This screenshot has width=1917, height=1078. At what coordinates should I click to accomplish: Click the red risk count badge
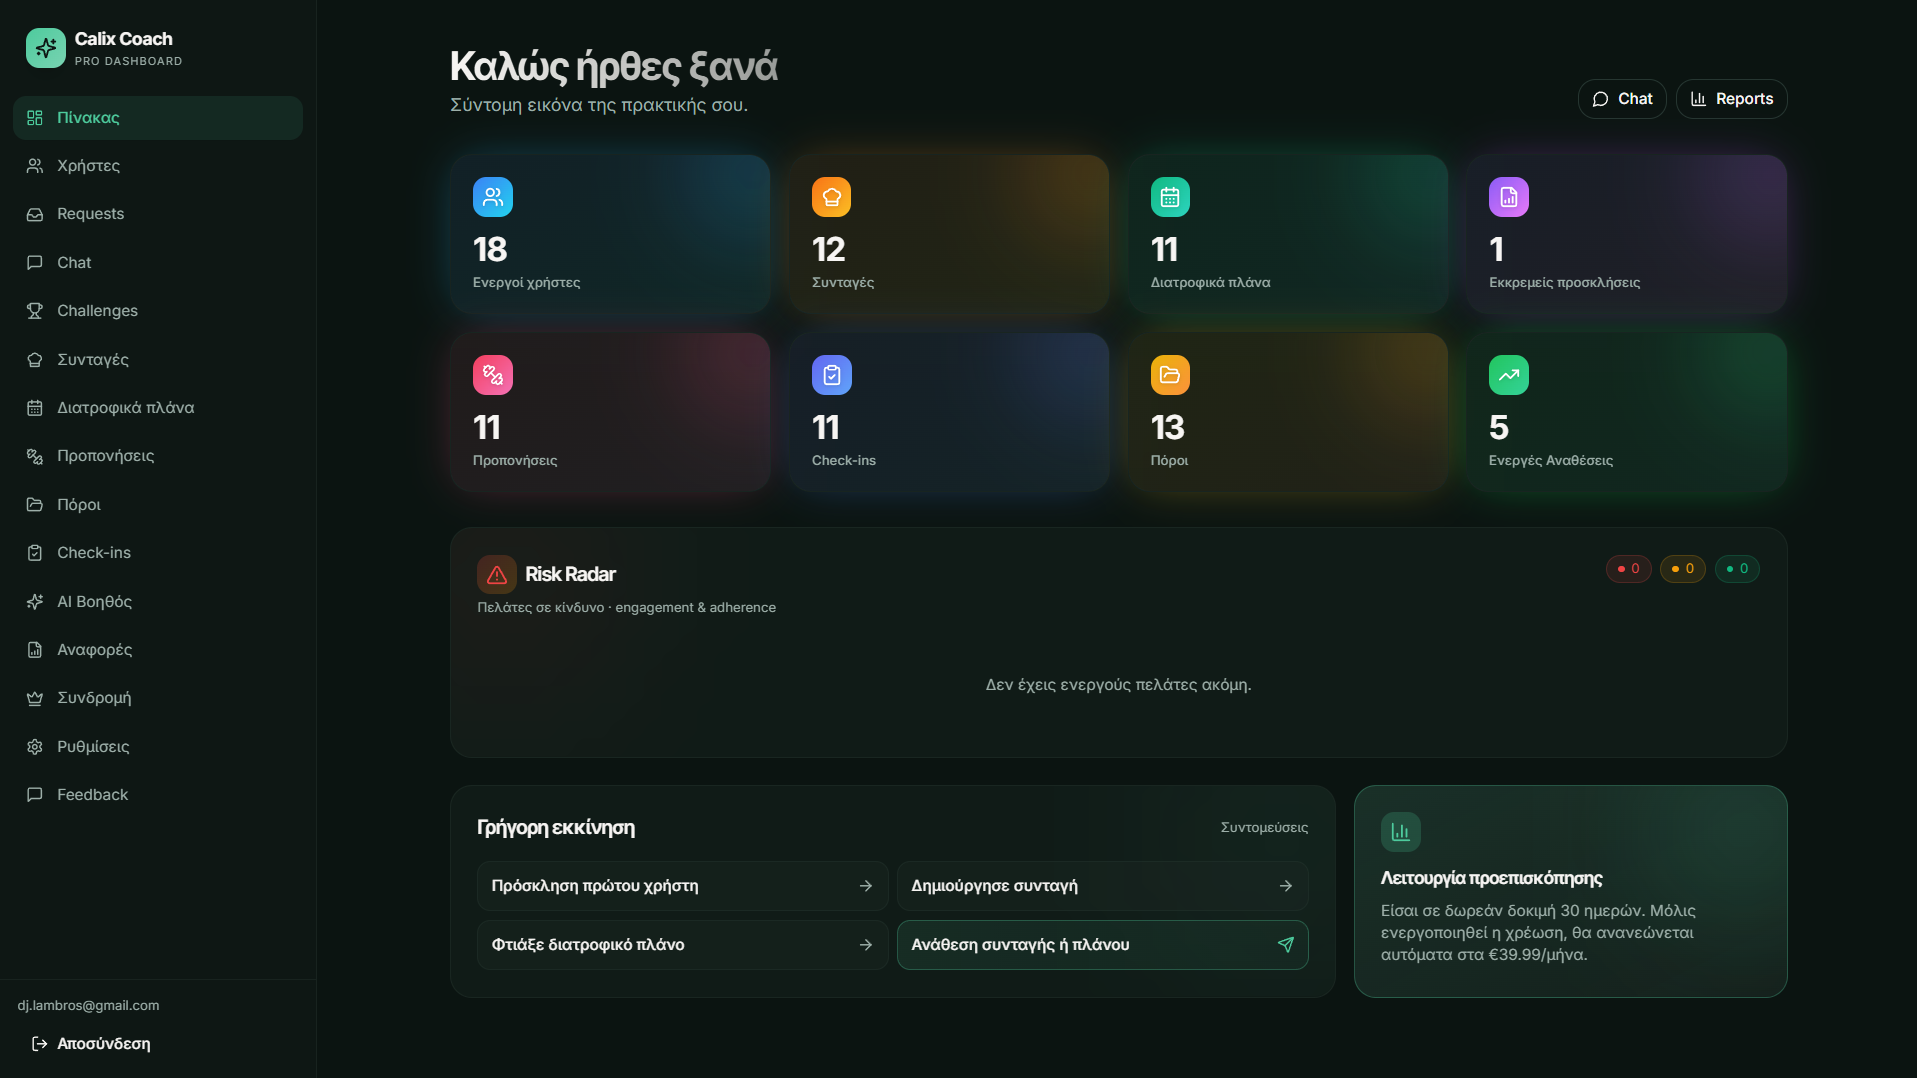coord(1629,569)
